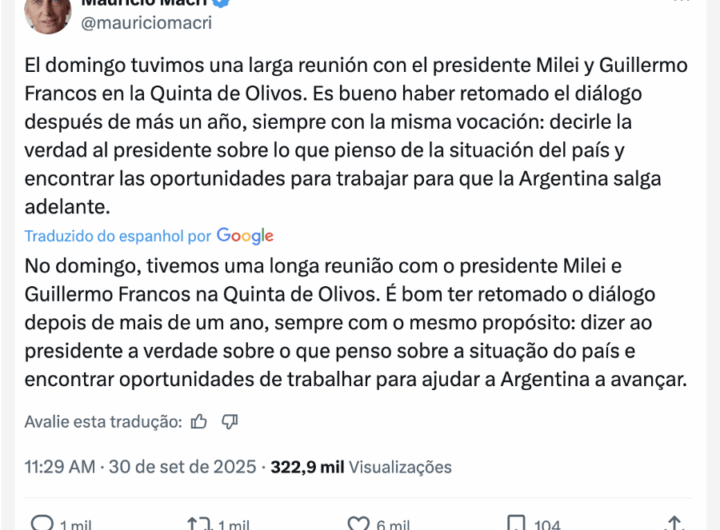Open the share arrow icon
This screenshot has height=530, width=720.
pos(675,523)
